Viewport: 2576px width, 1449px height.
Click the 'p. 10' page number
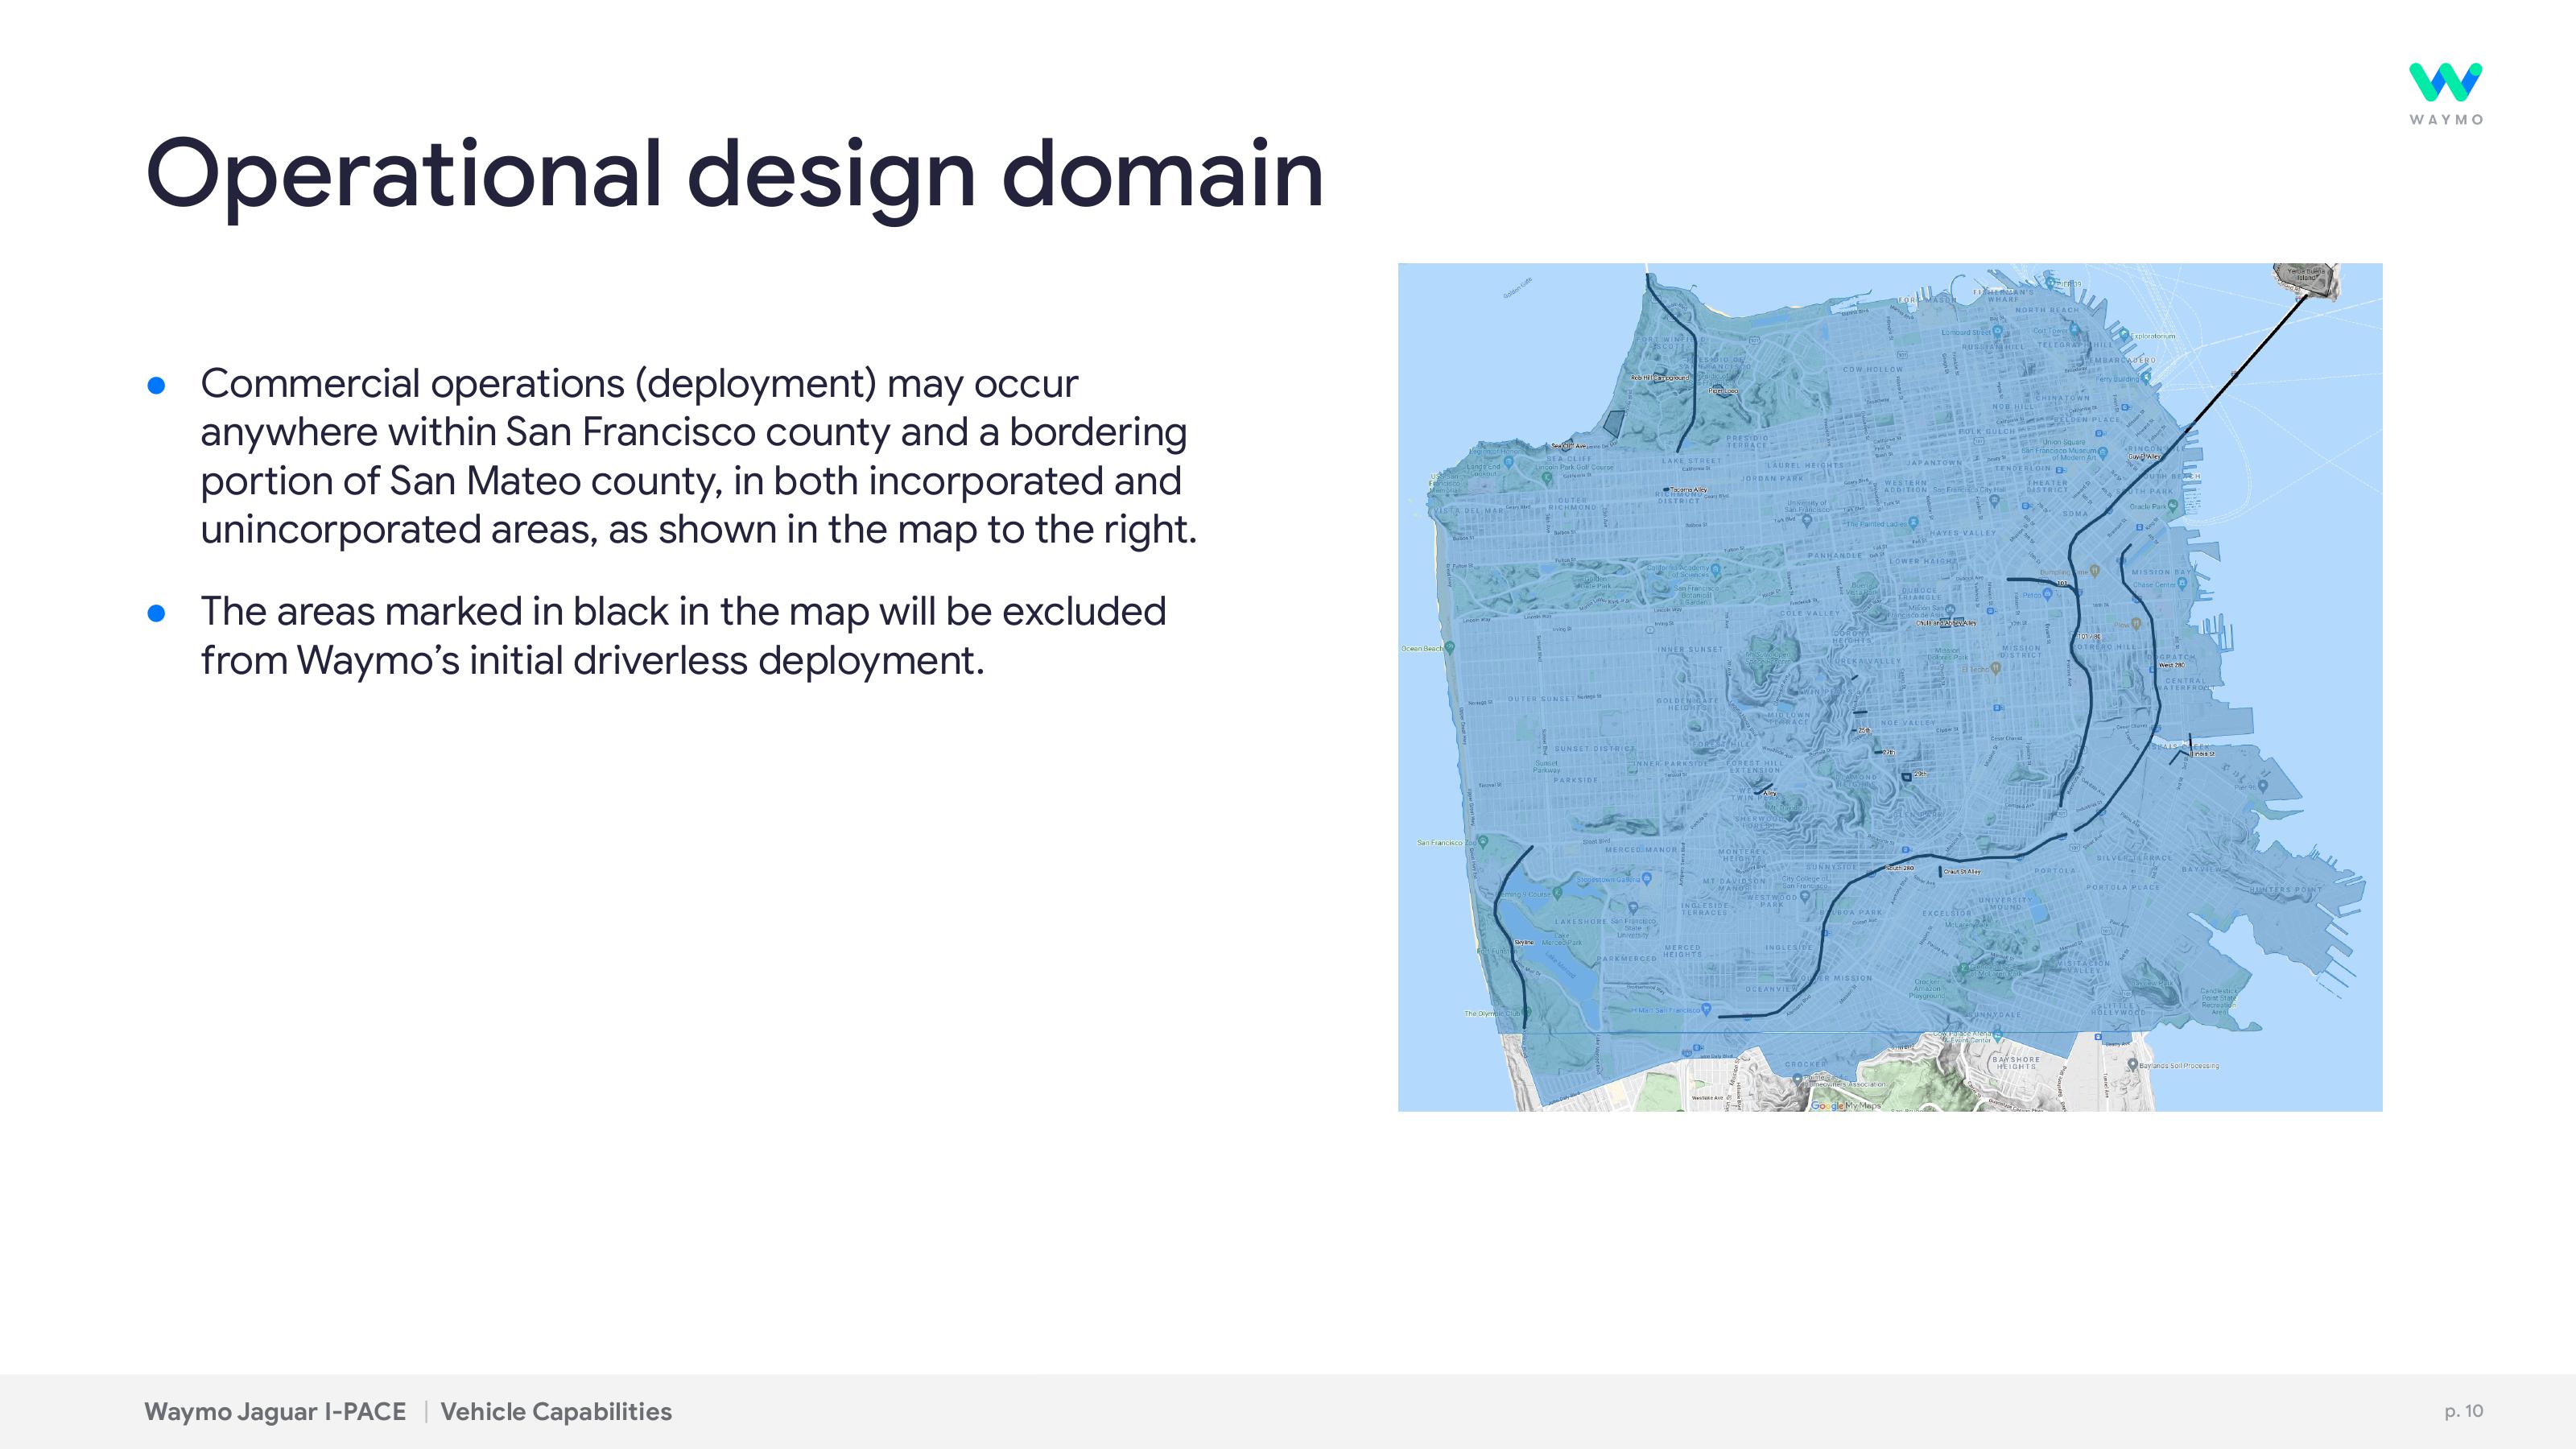pyautogui.click(x=2464, y=1411)
